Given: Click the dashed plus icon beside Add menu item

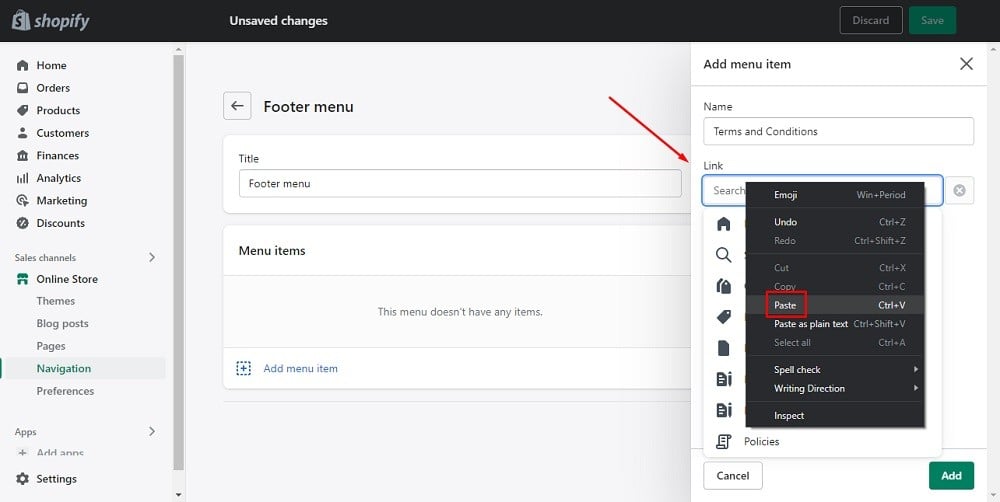Looking at the screenshot, I should click(x=244, y=368).
